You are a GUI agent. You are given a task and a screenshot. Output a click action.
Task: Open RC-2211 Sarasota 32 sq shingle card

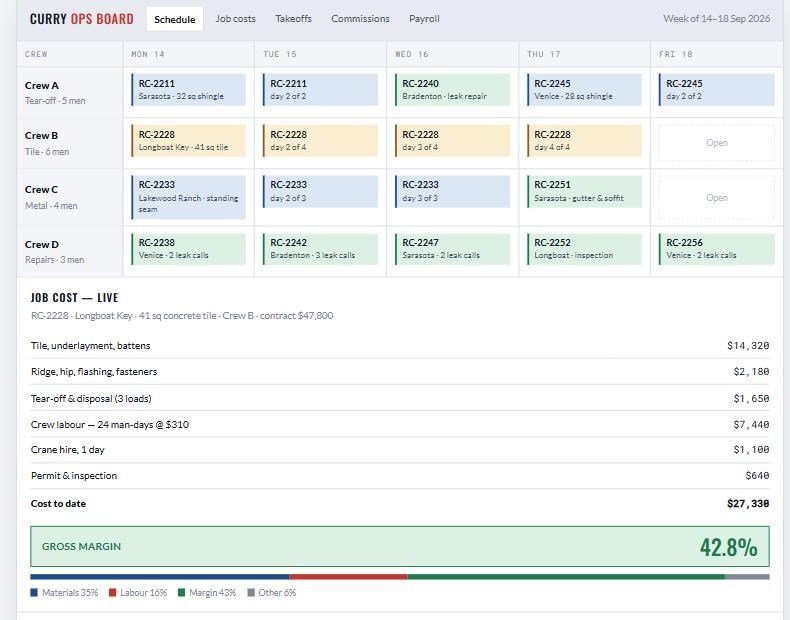click(188, 90)
